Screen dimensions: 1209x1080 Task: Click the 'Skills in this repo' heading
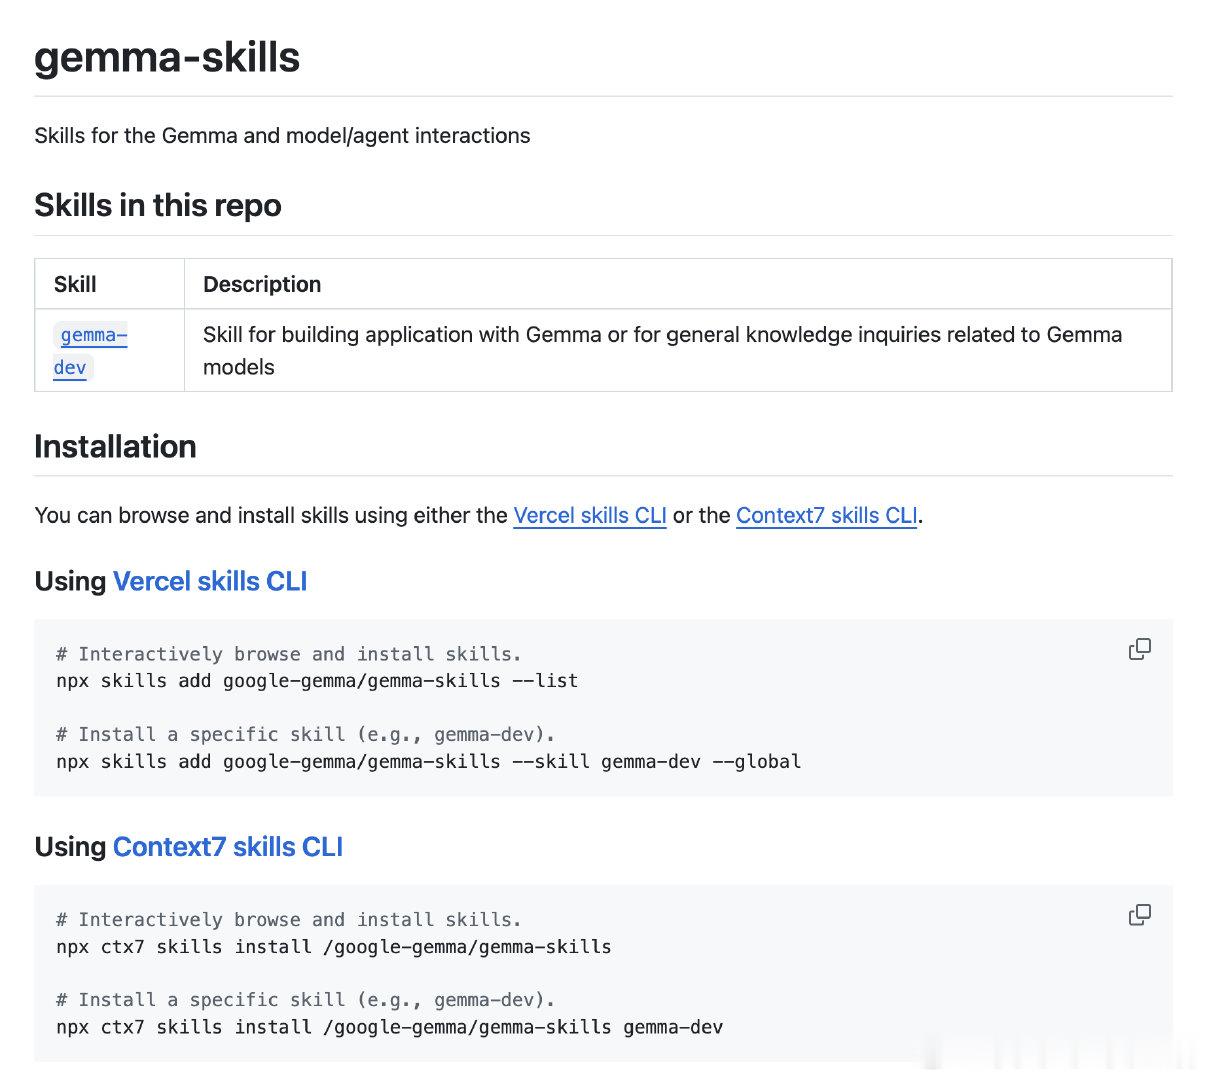coord(158,205)
